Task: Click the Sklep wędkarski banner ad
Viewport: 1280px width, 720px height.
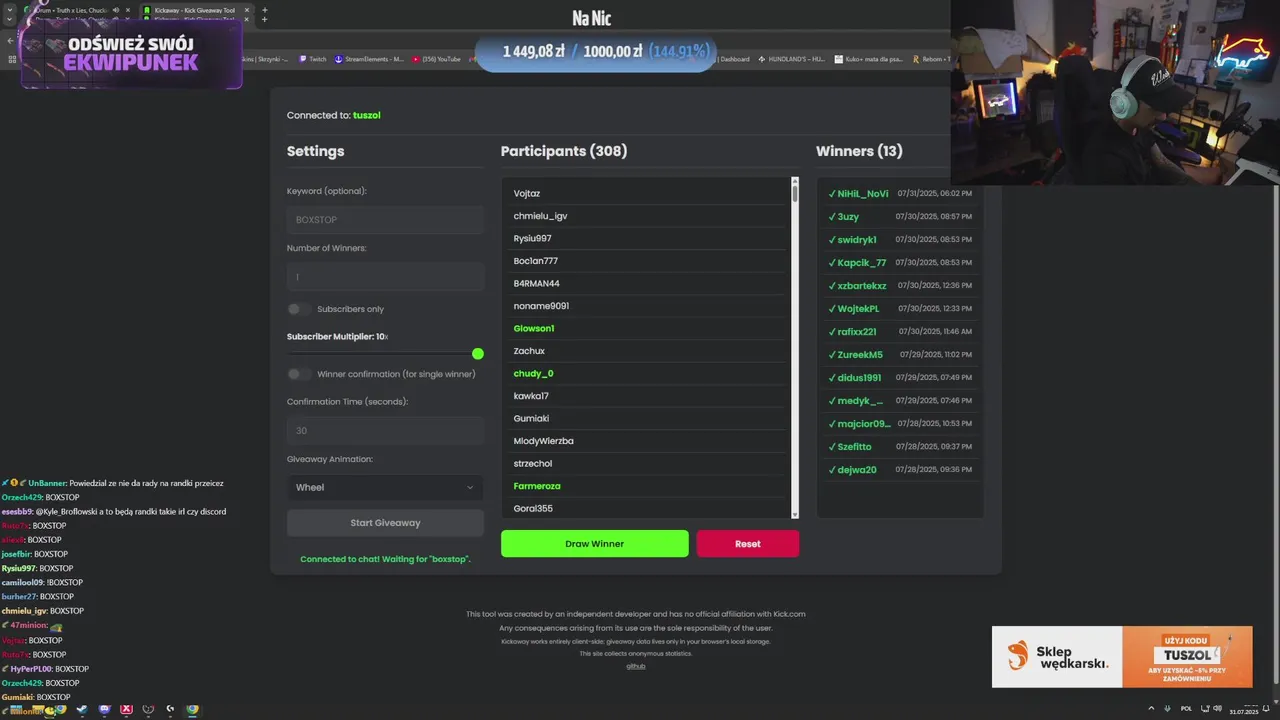Action: tap(1122, 657)
